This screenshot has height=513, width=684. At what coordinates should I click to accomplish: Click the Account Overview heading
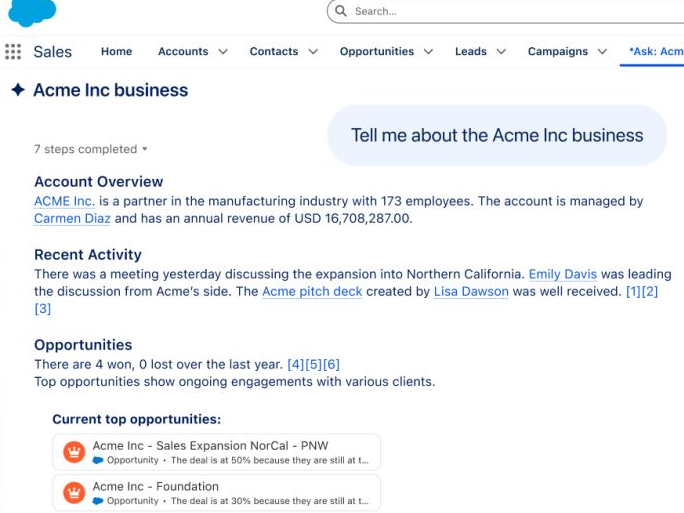click(99, 181)
